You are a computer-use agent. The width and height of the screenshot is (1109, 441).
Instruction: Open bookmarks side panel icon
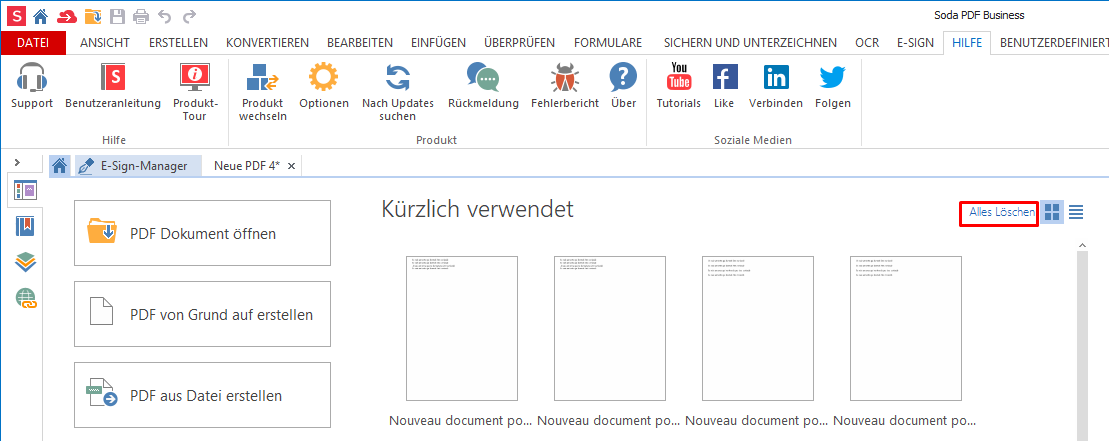pyautogui.click(x=25, y=226)
